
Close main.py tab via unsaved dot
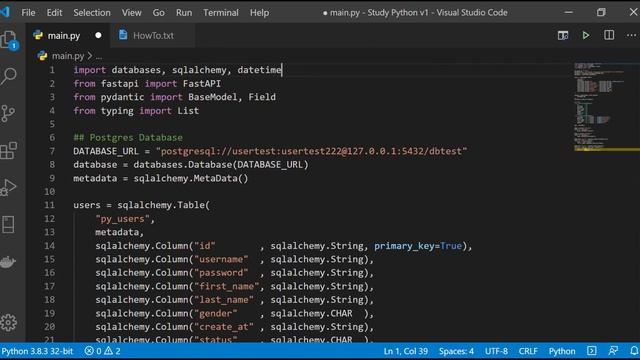pyautogui.click(x=98, y=36)
